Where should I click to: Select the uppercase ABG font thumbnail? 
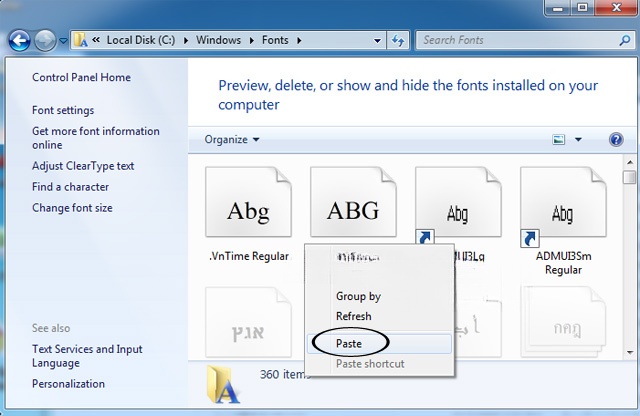click(353, 202)
